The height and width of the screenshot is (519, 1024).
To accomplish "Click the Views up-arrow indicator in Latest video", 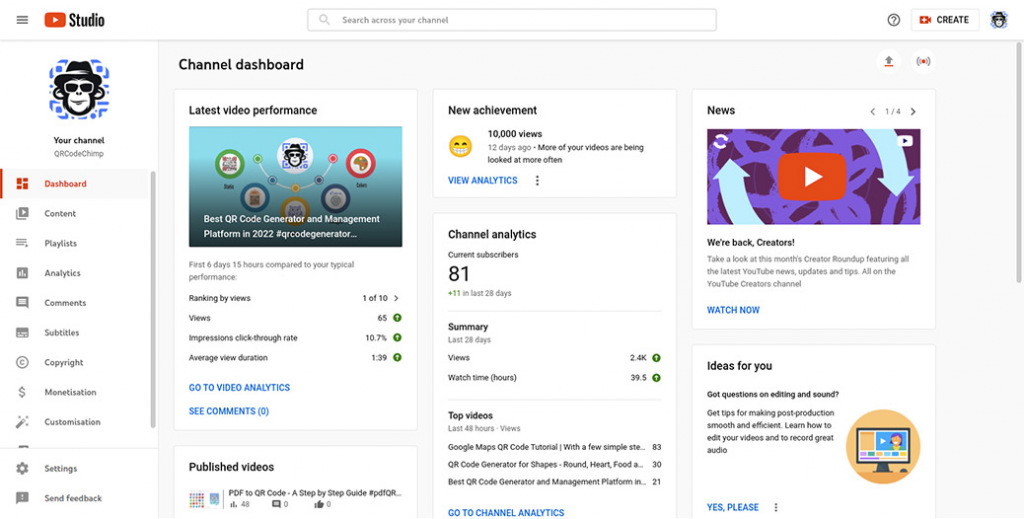I will [397, 318].
